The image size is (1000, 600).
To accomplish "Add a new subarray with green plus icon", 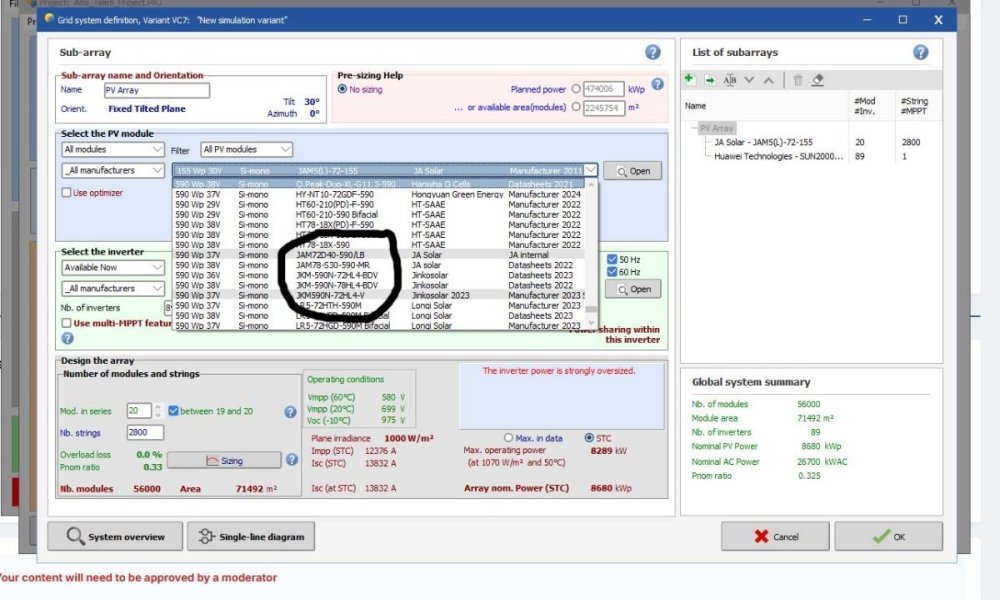I will pyautogui.click(x=690, y=80).
